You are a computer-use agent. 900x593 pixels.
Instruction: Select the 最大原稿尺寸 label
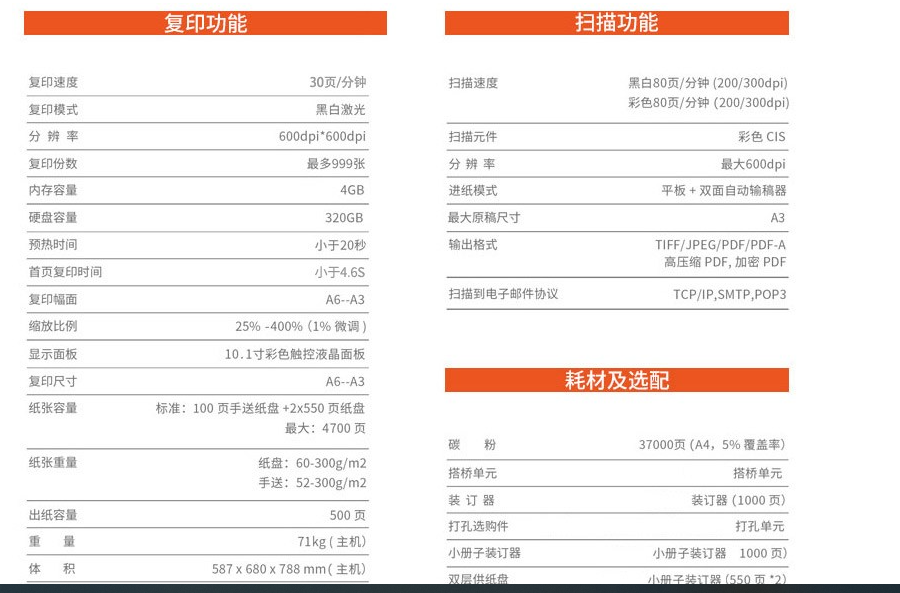(484, 218)
